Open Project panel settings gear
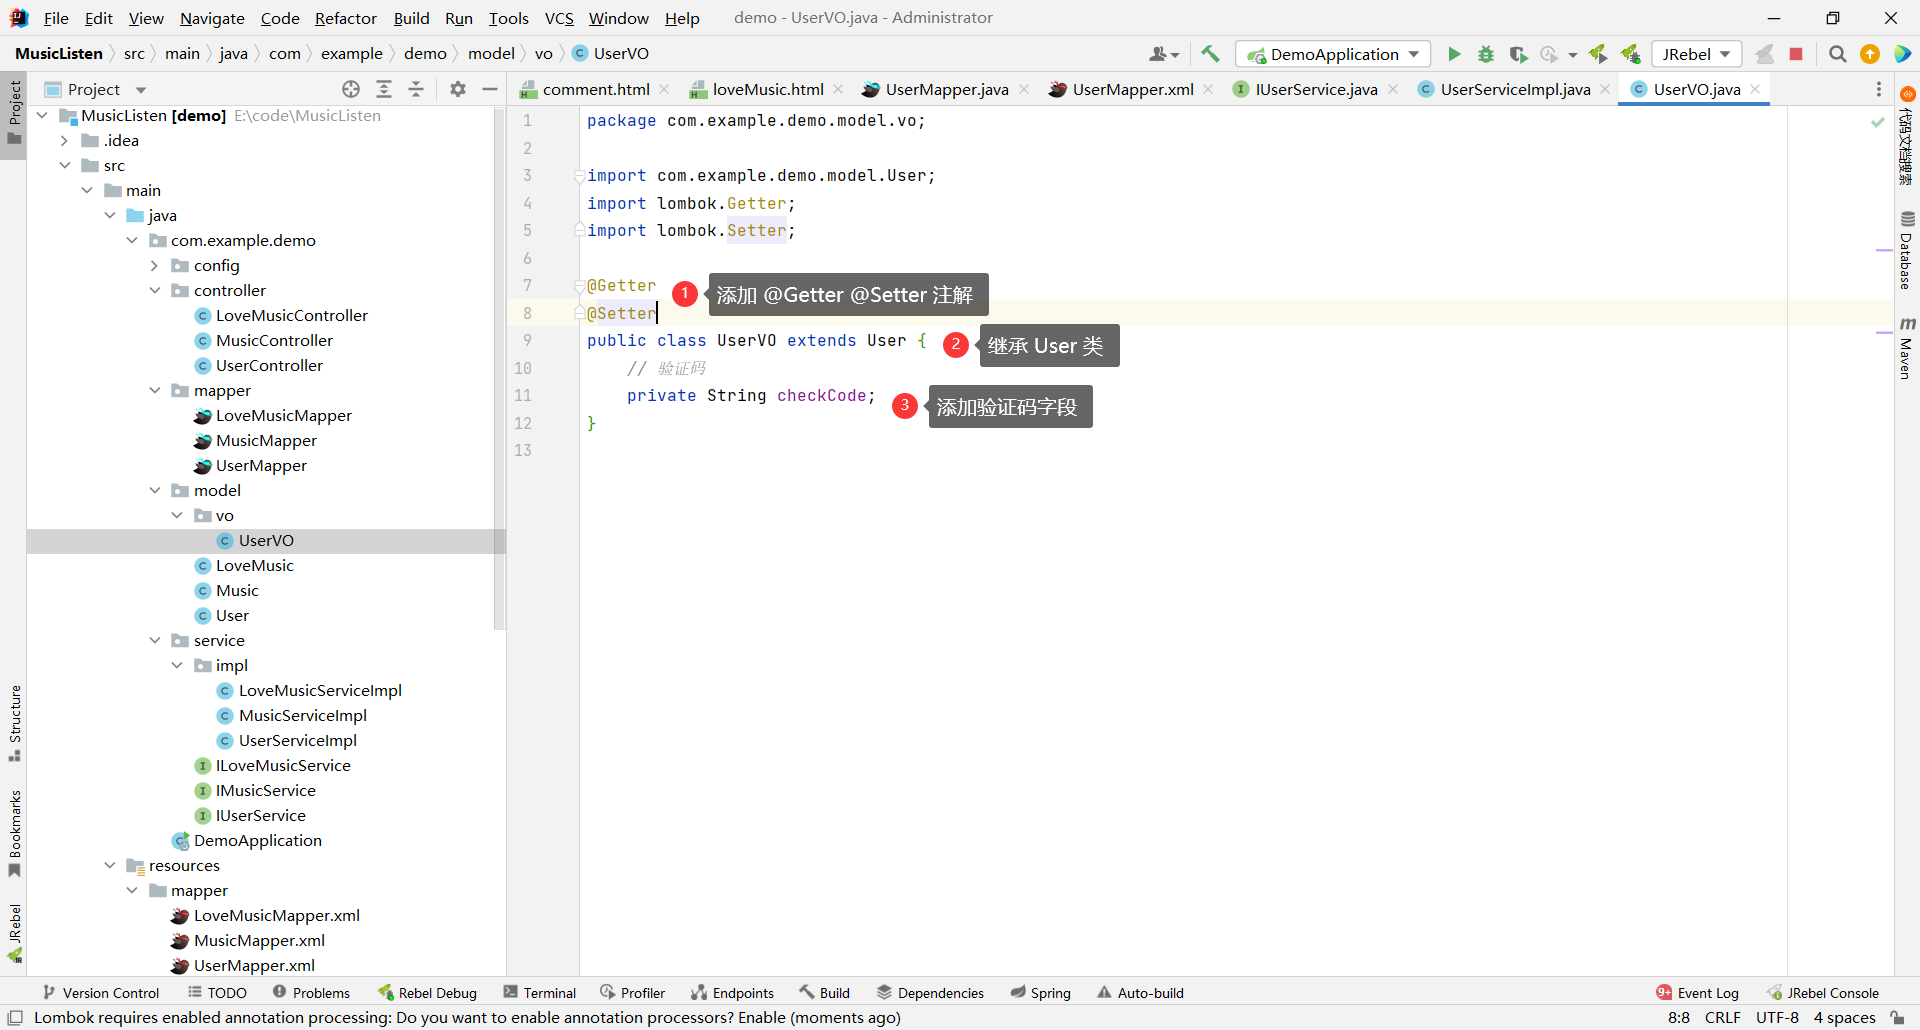This screenshot has width=1920, height=1030. [x=458, y=89]
